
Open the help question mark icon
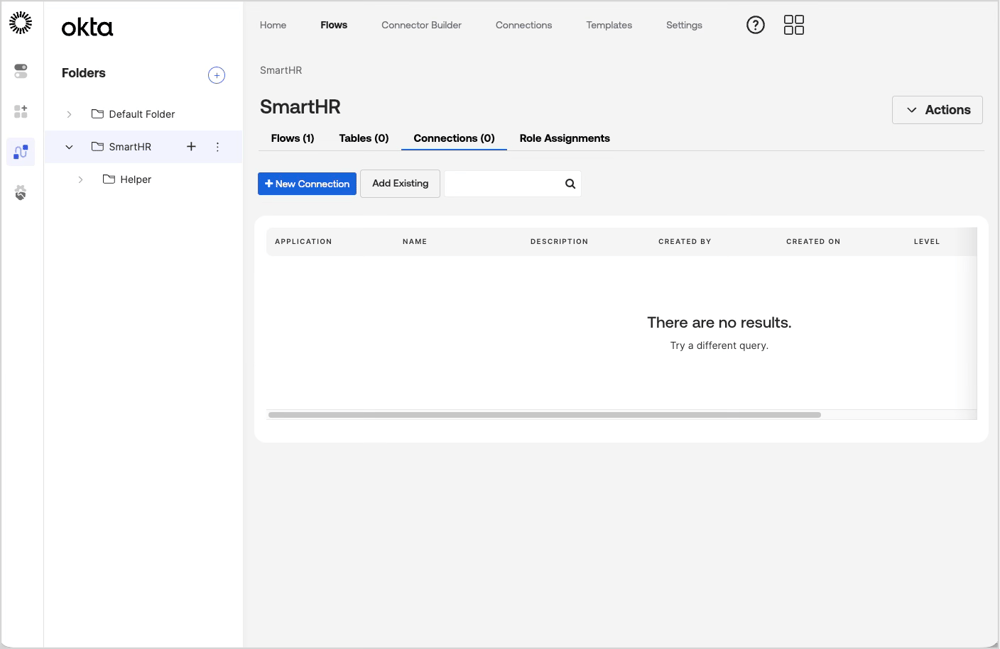pos(756,25)
